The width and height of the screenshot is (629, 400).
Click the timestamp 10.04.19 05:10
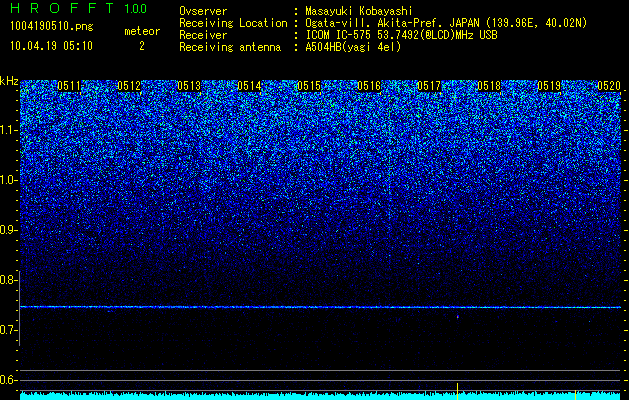(51, 46)
